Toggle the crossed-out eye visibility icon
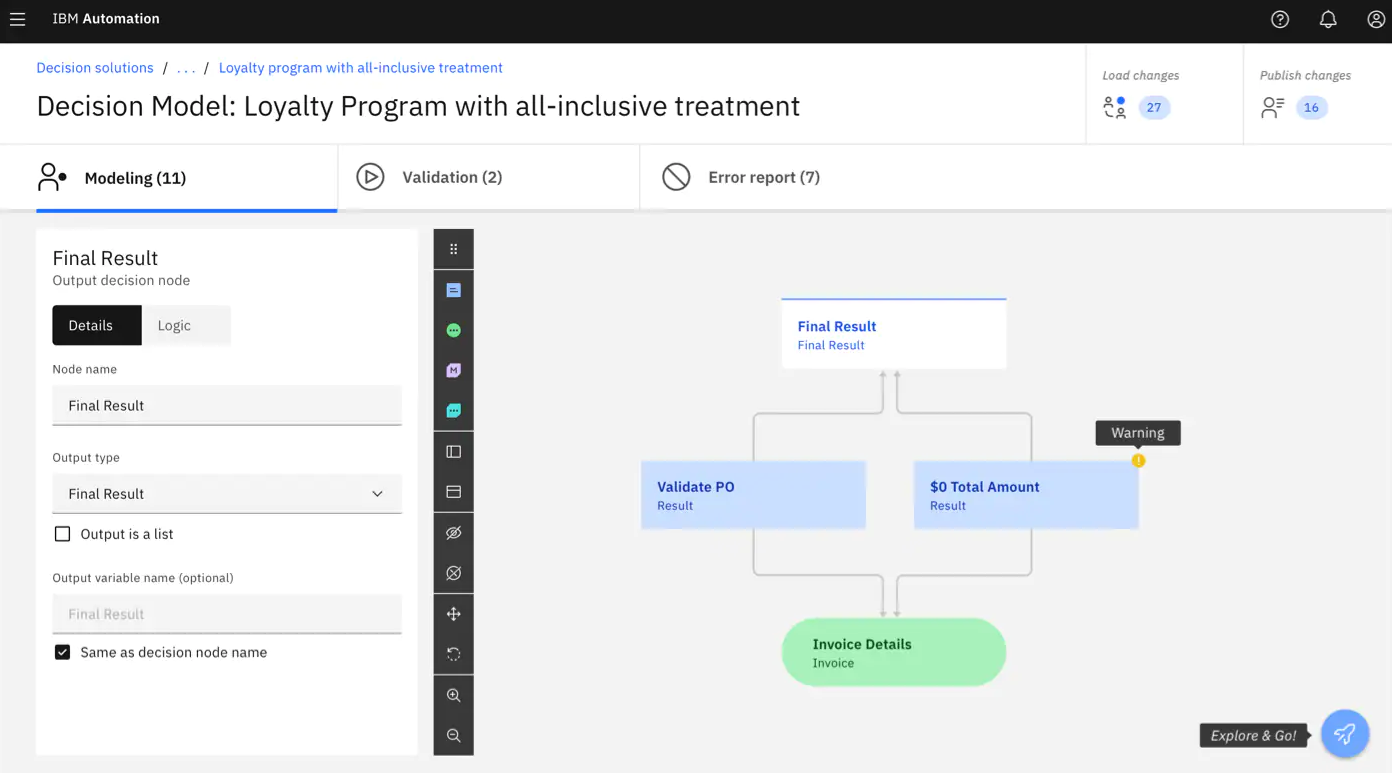Screen dimensions: 1392x773 point(453,533)
